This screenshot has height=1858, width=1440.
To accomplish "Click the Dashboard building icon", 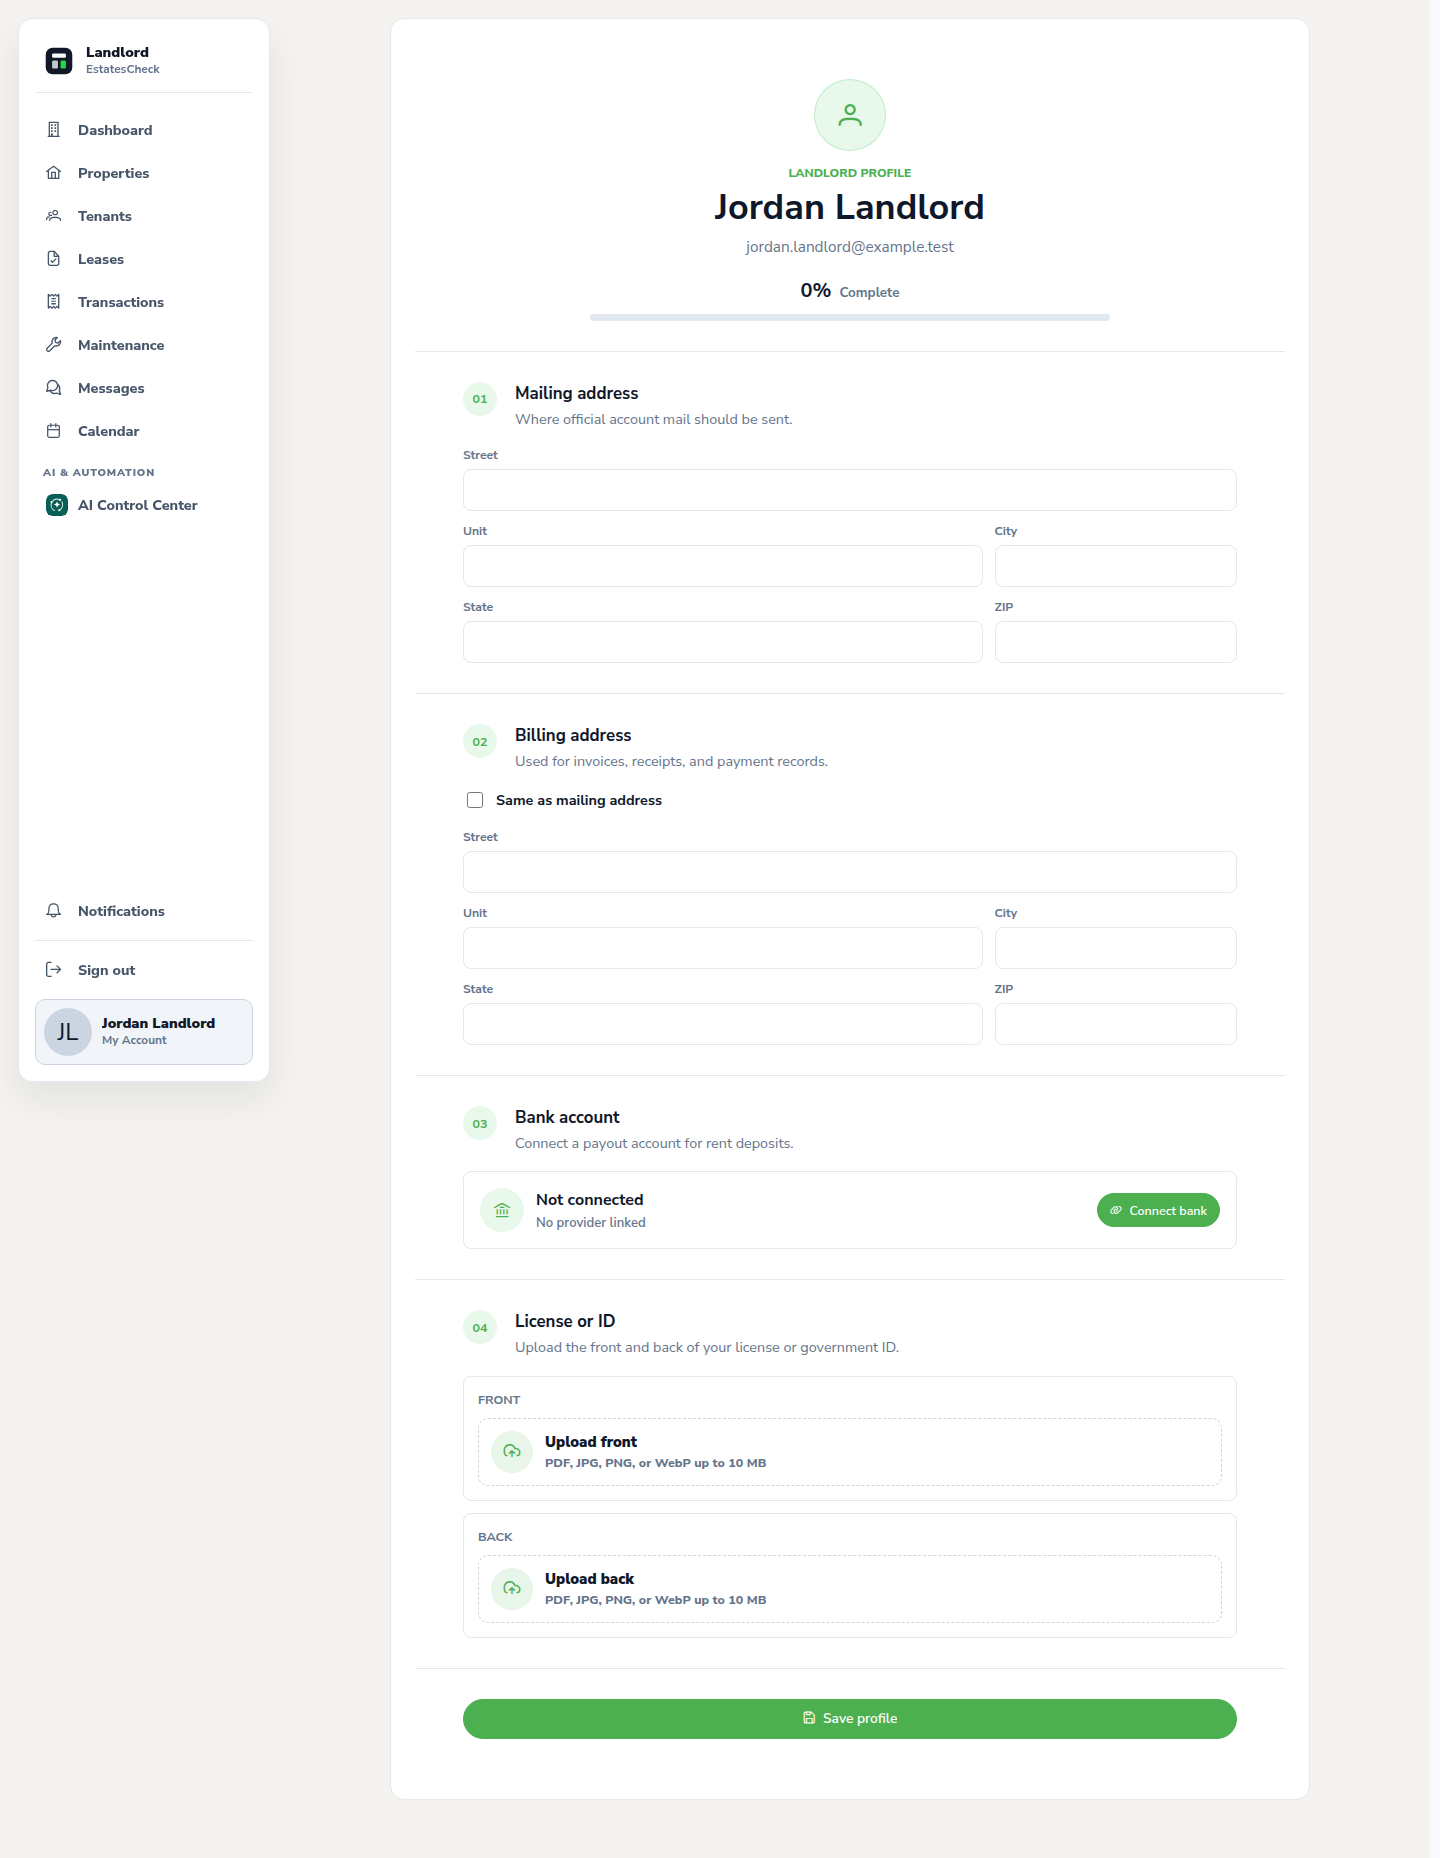I will coord(54,130).
